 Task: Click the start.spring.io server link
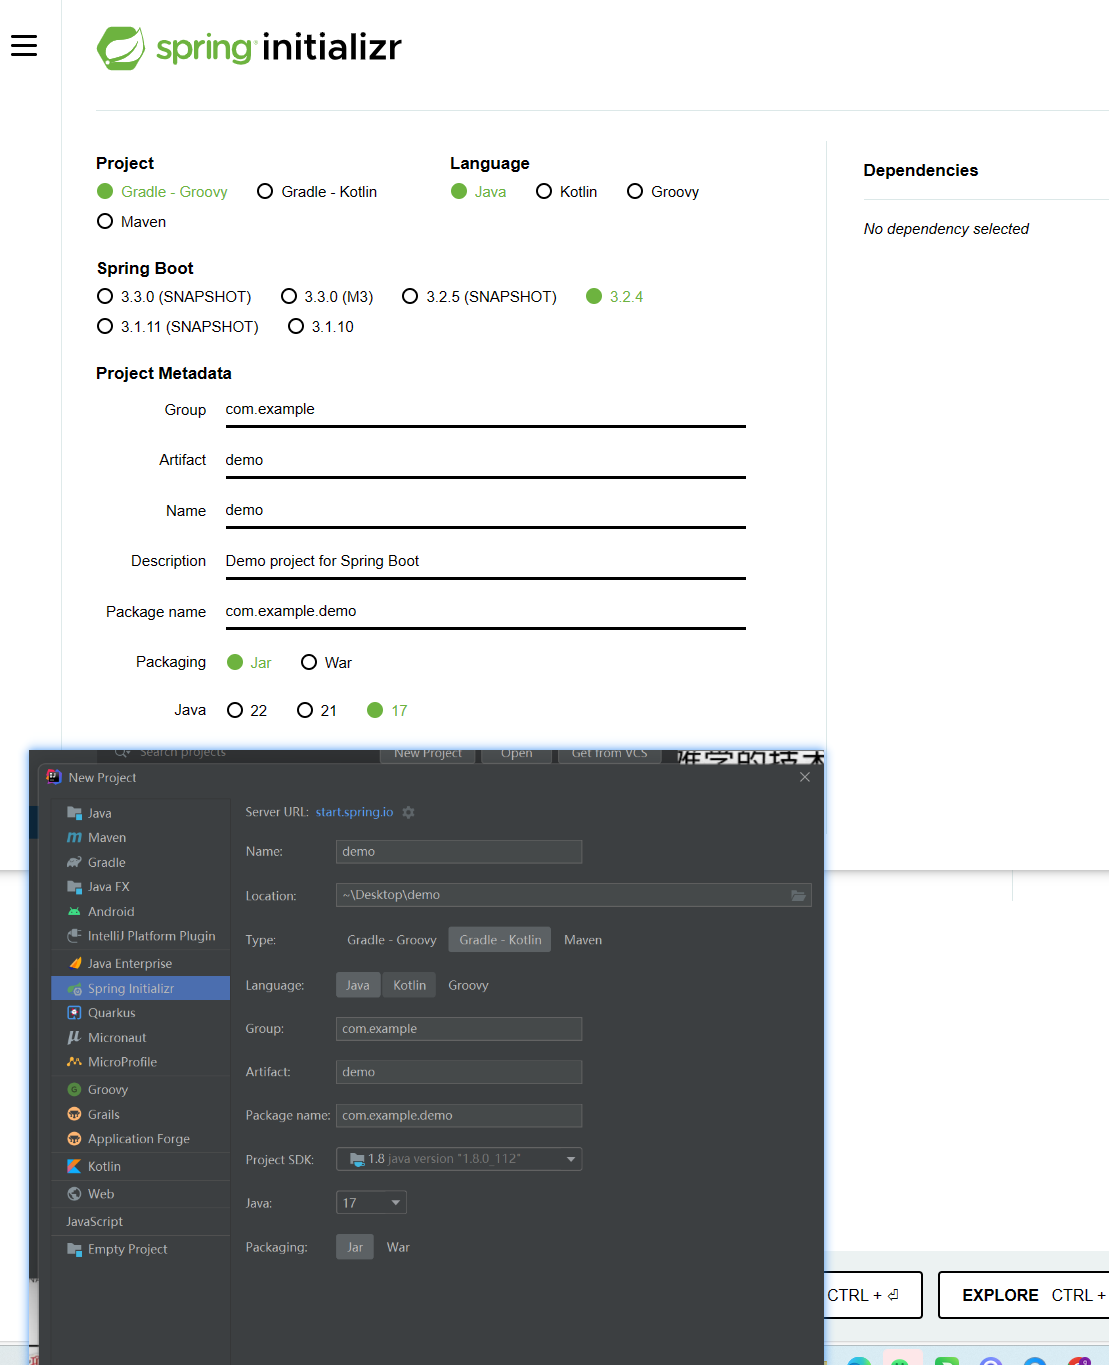(354, 812)
